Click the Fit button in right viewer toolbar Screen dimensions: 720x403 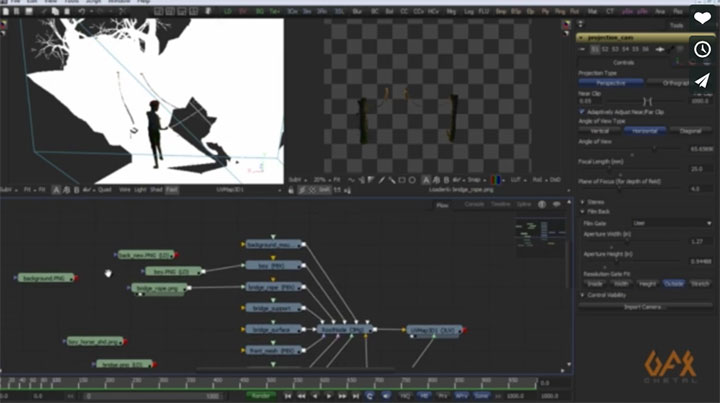tap(337, 180)
